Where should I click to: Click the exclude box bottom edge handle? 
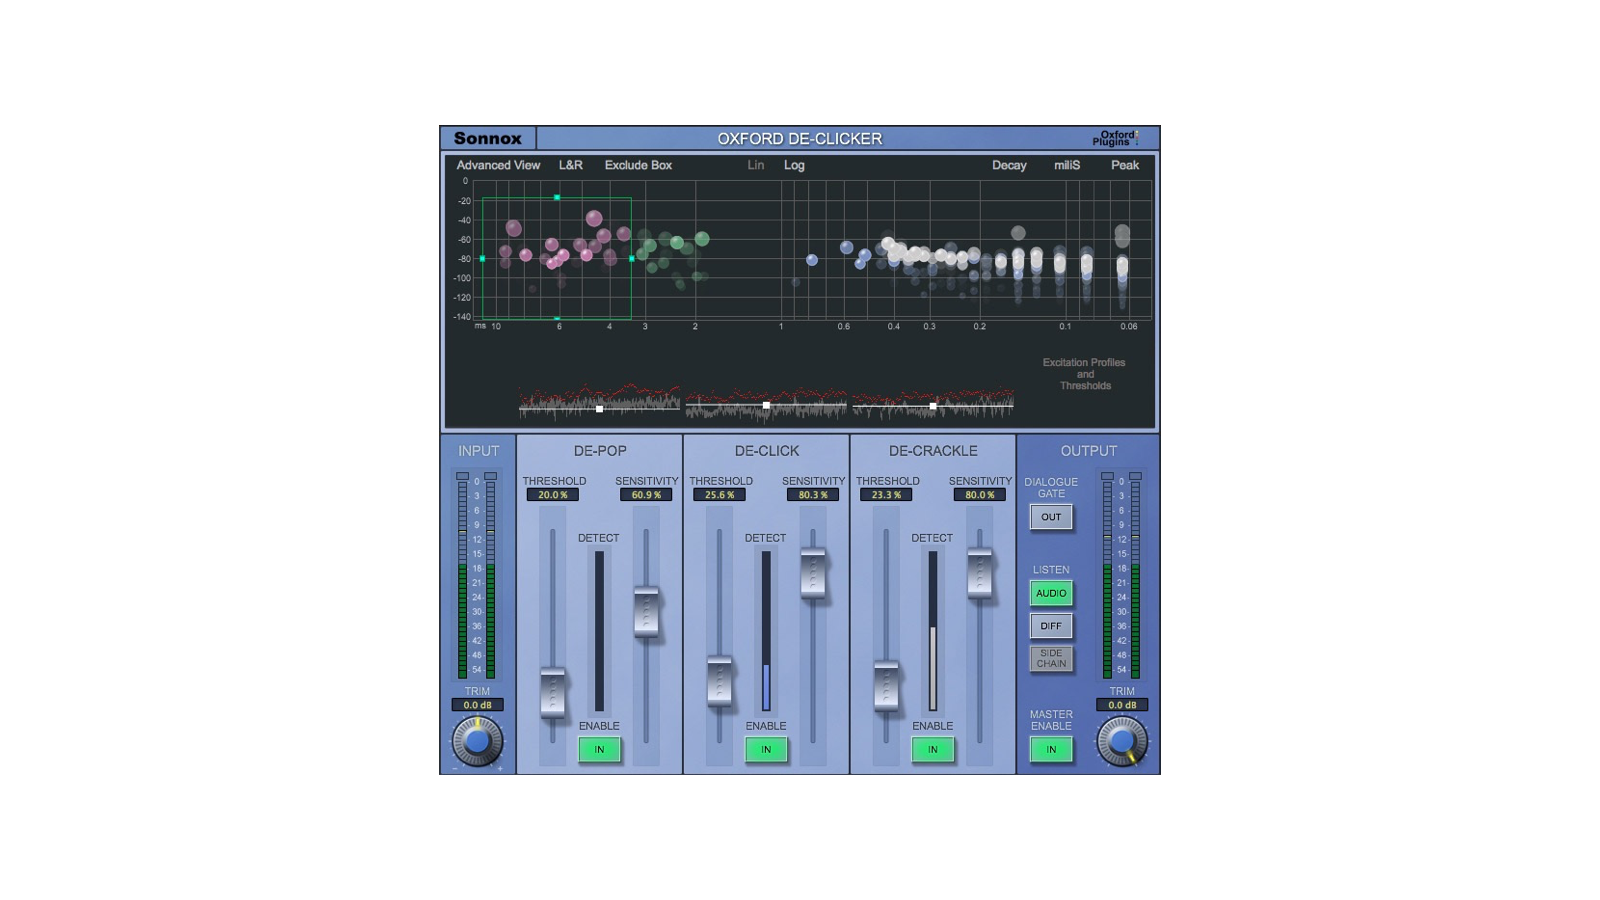coord(557,319)
